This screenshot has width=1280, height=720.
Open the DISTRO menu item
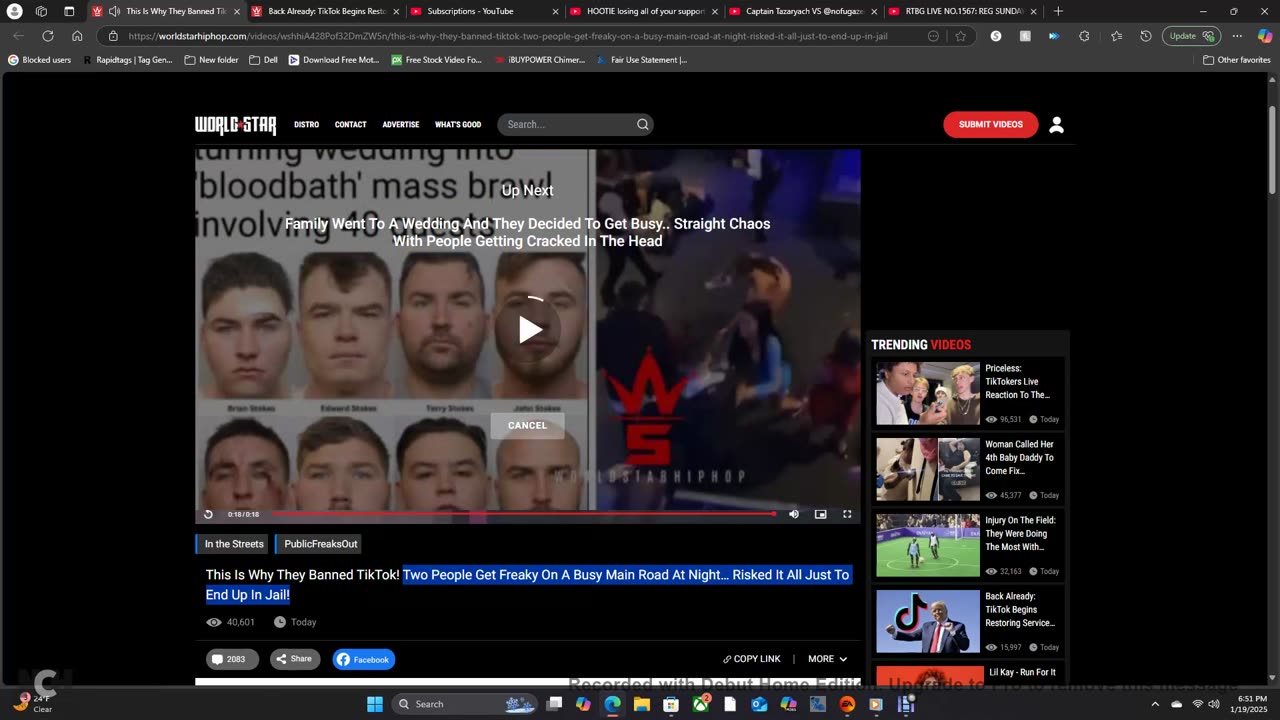[x=307, y=125]
